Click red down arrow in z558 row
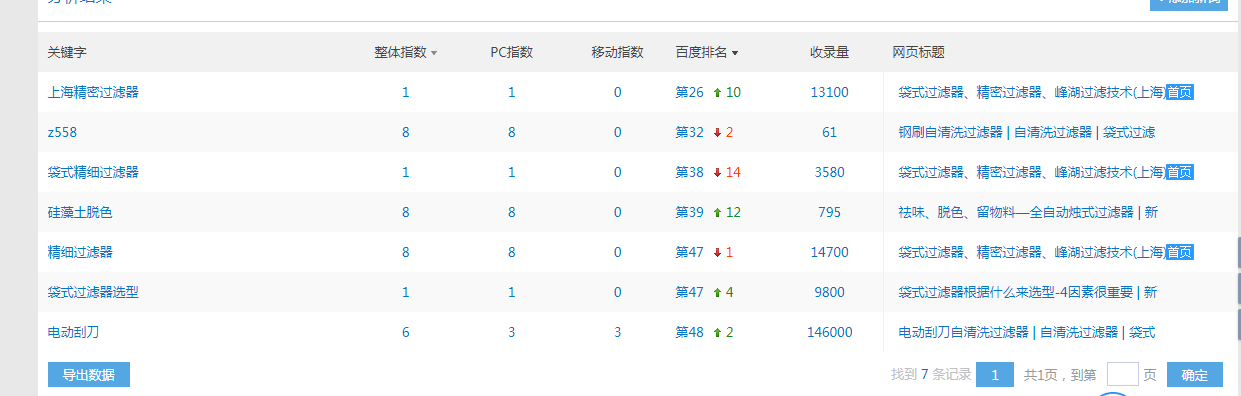 (x=717, y=132)
